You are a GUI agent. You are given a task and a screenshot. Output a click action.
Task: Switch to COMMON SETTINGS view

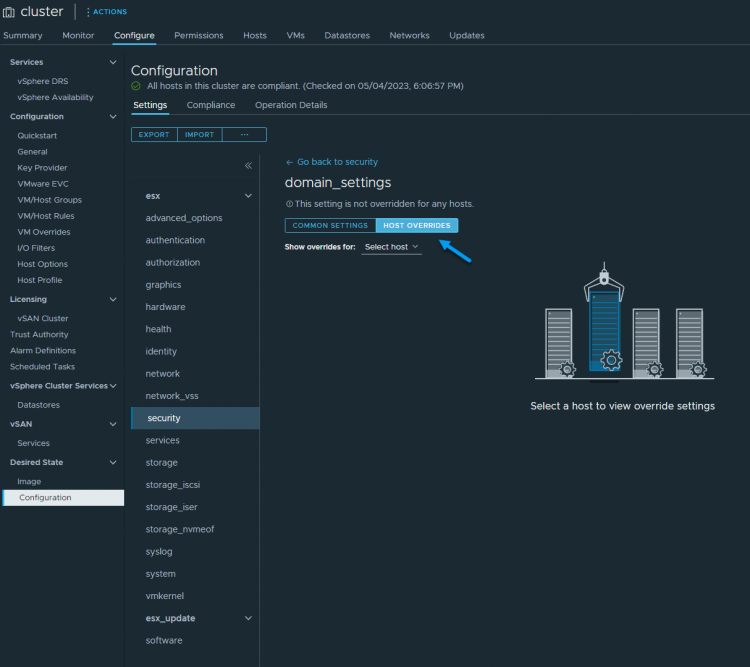tap(330, 225)
